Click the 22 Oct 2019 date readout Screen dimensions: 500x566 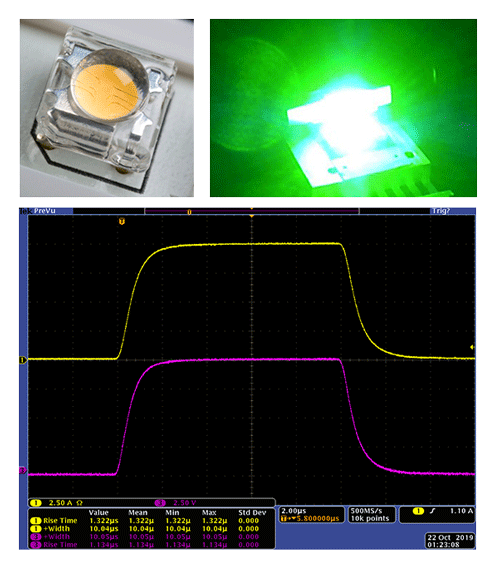(450, 537)
